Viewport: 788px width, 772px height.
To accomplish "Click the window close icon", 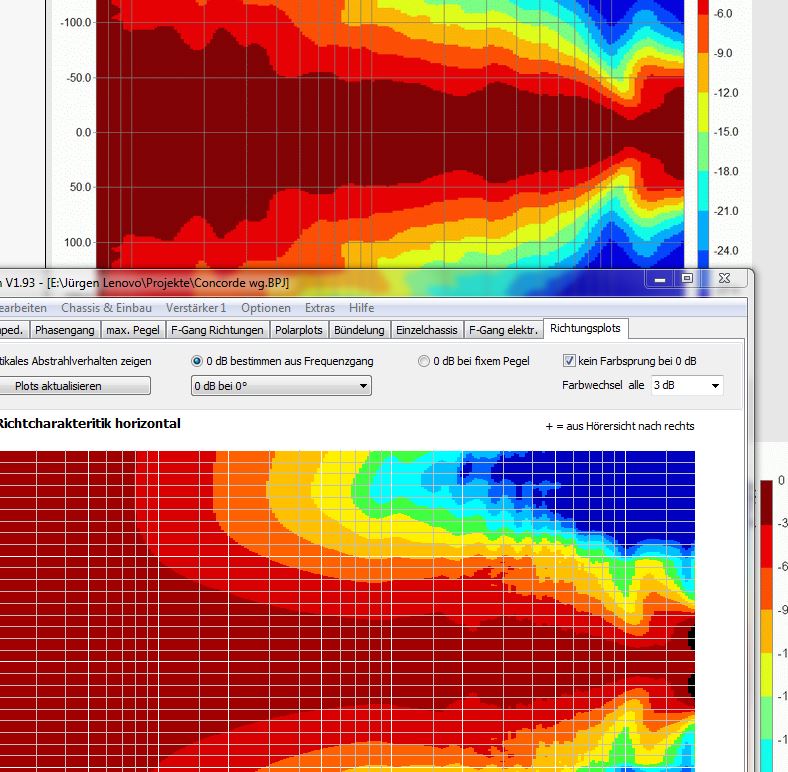I will pos(724,279).
